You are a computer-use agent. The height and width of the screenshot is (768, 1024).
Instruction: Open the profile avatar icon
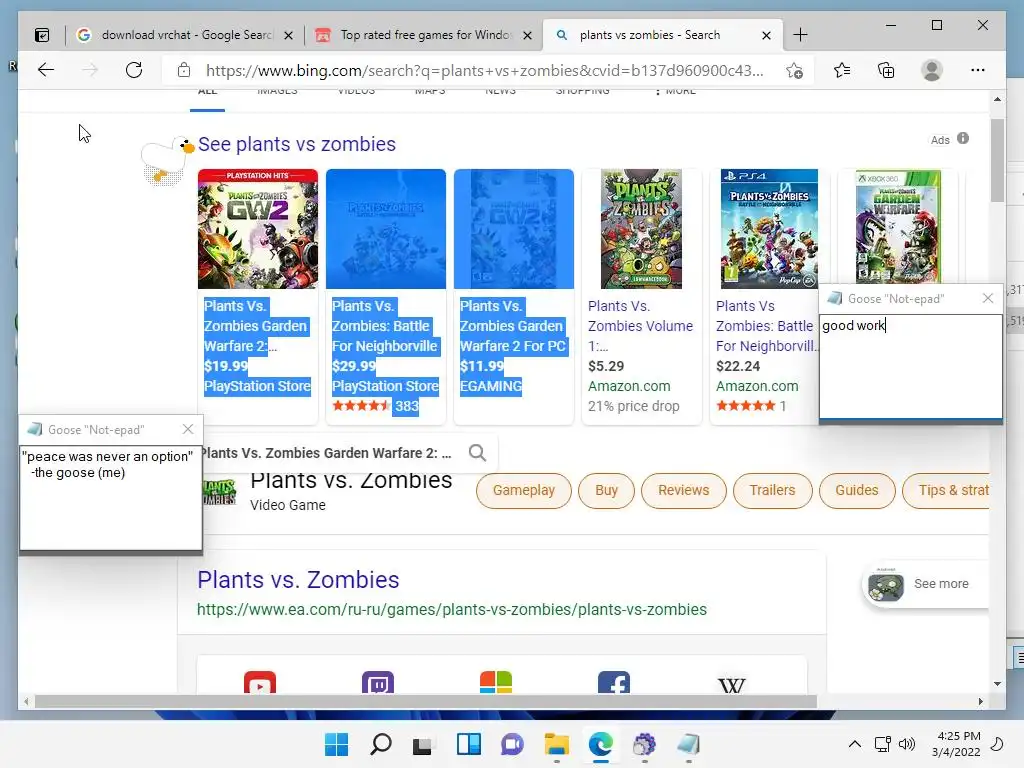pos(932,70)
